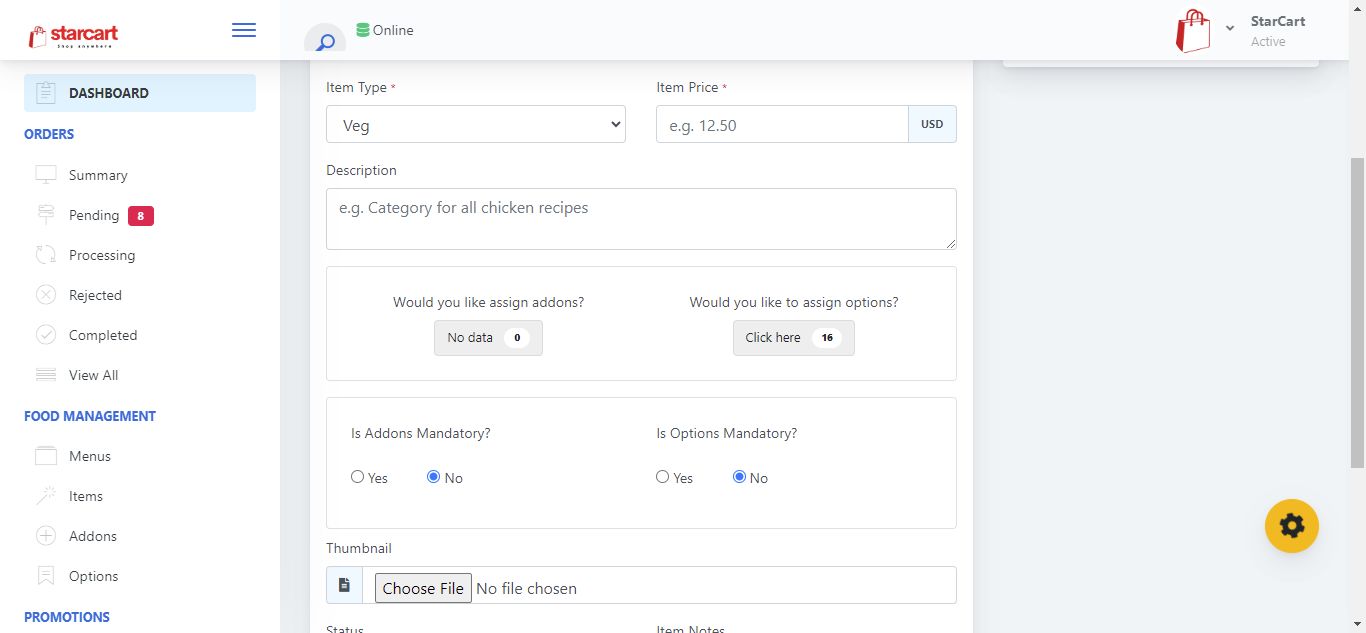Click the Item Price input field
Viewport: 1366px width, 633px height.
(x=782, y=125)
